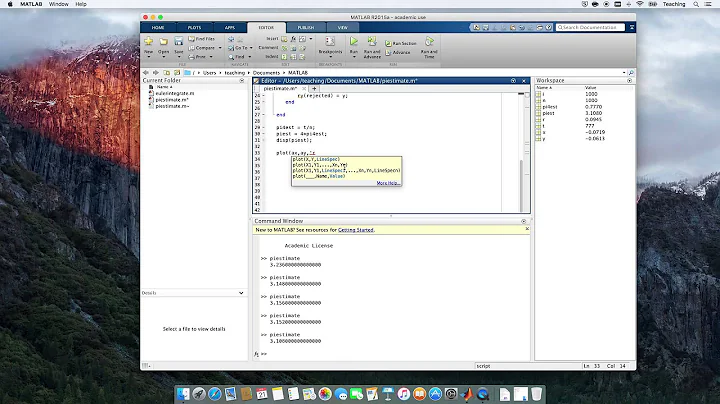Open the Current Folder panel actions menu

coord(242,80)
